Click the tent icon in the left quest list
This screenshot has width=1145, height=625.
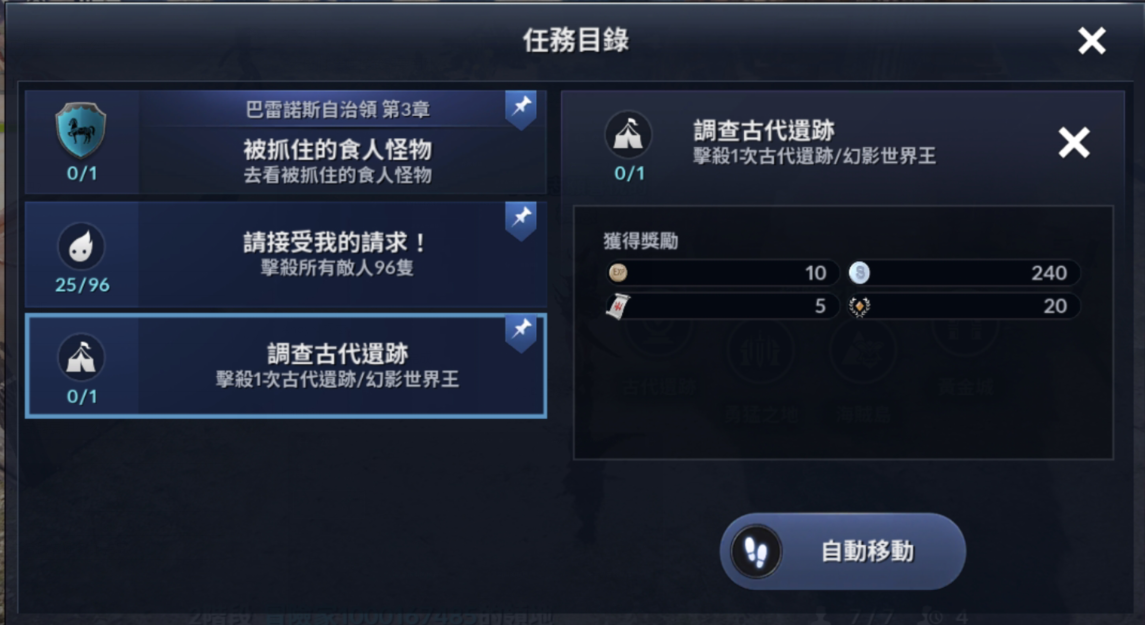pos(81,357)
